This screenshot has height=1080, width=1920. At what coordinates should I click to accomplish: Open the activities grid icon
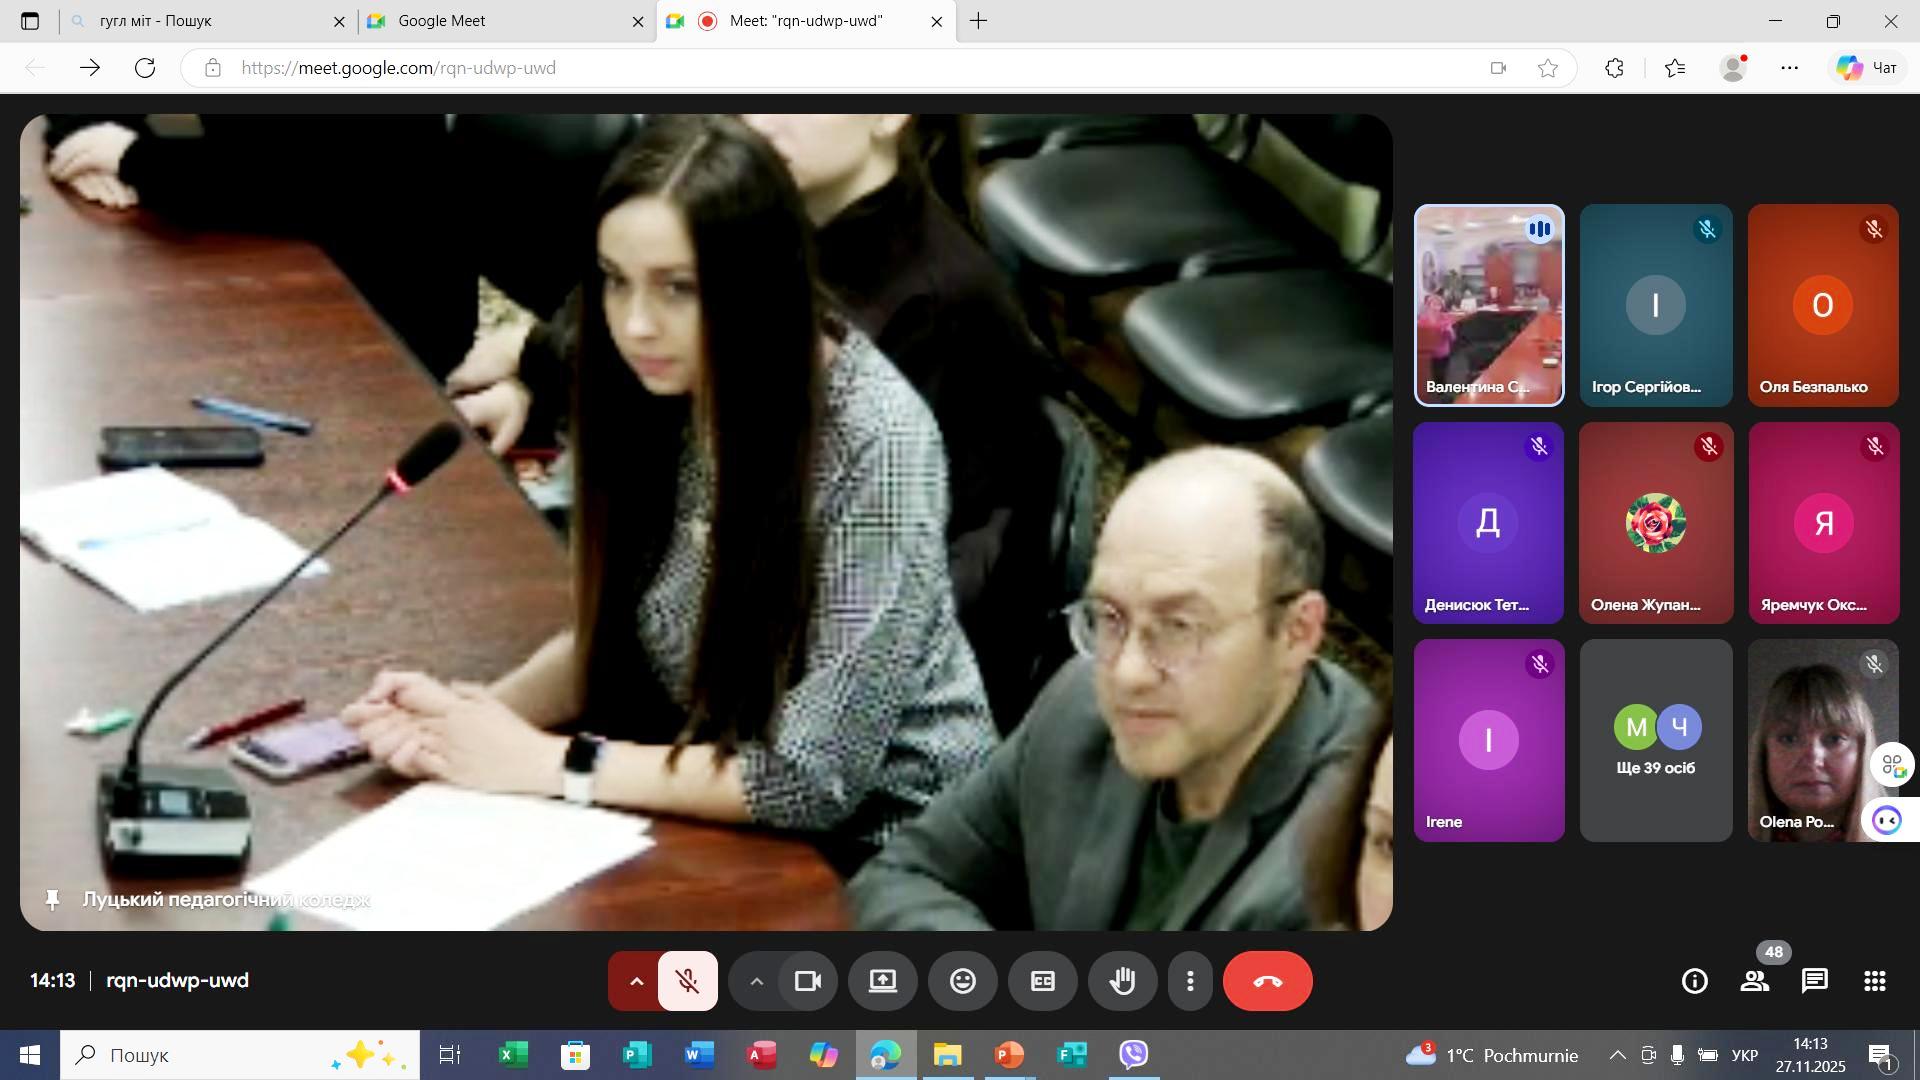(x=1875, y=981)
